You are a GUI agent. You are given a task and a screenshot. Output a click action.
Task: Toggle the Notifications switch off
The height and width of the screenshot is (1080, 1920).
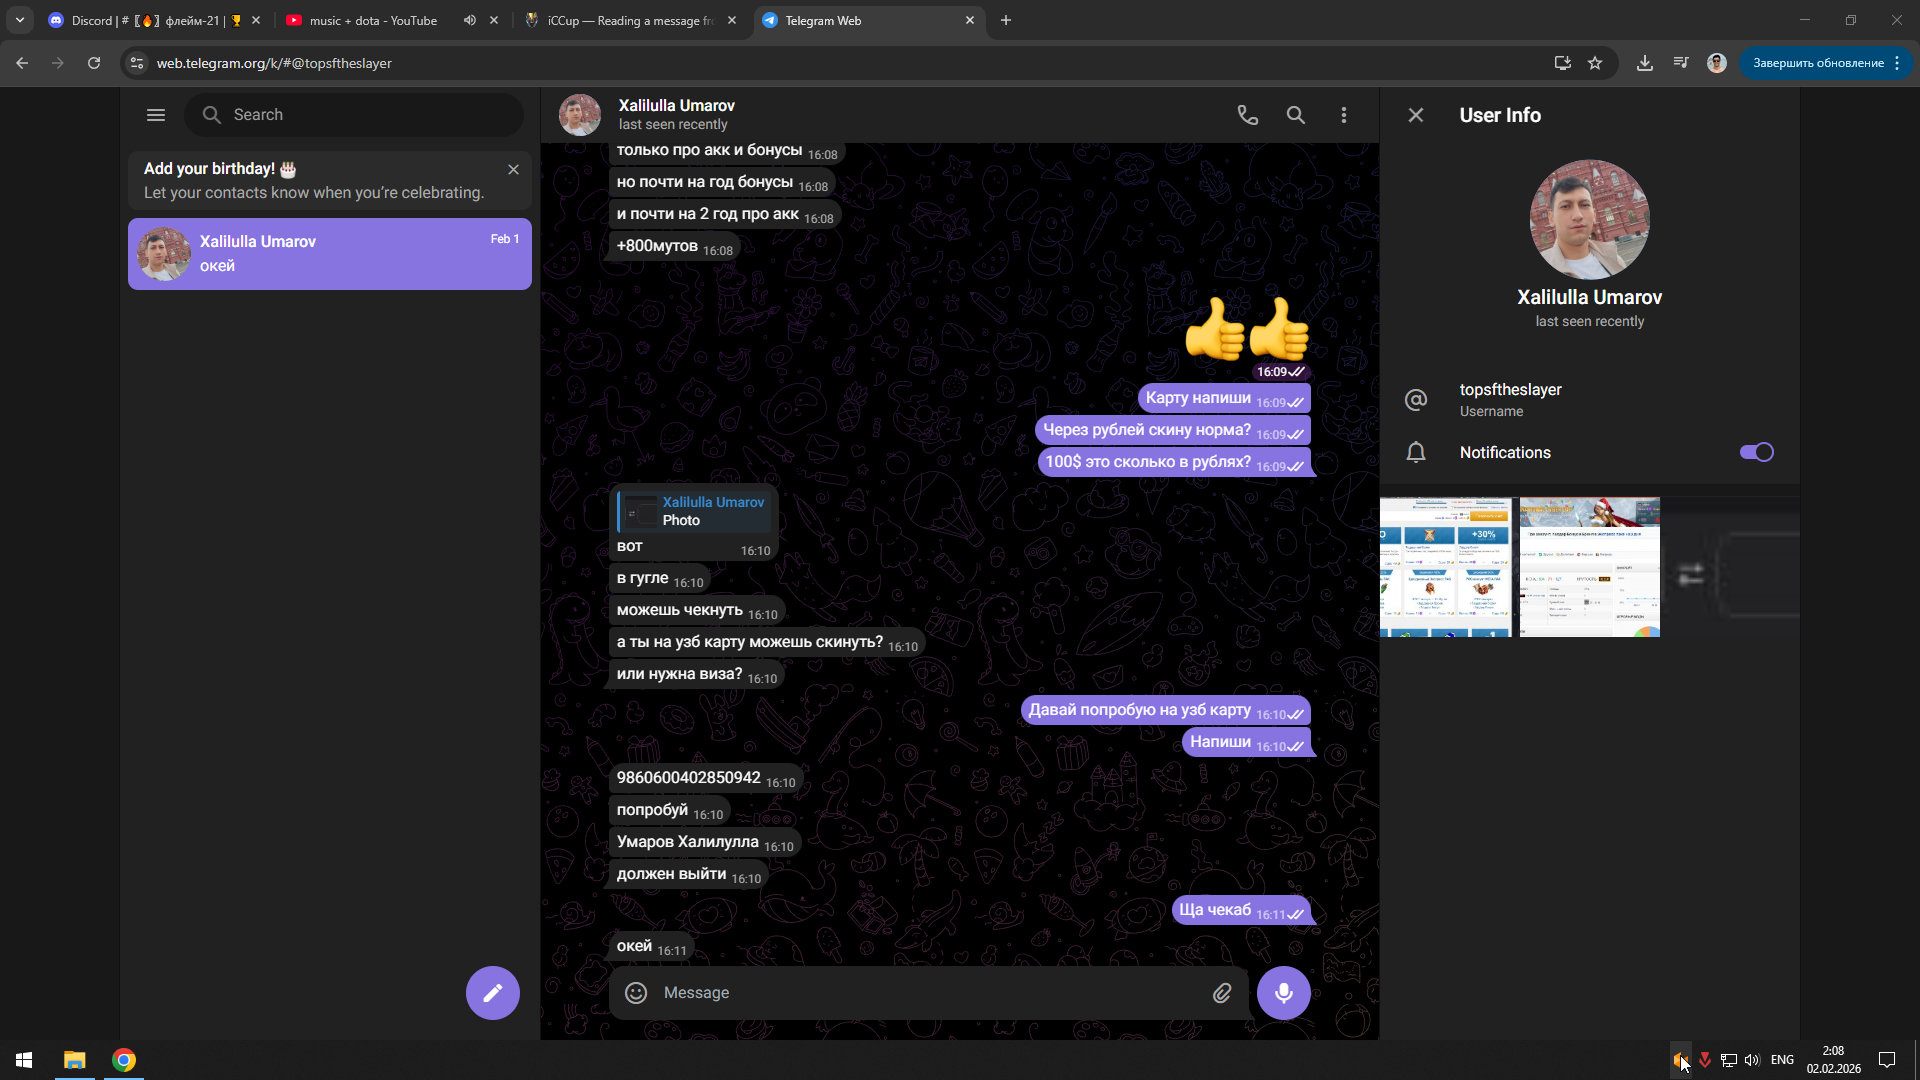(x=1756, y=452)
